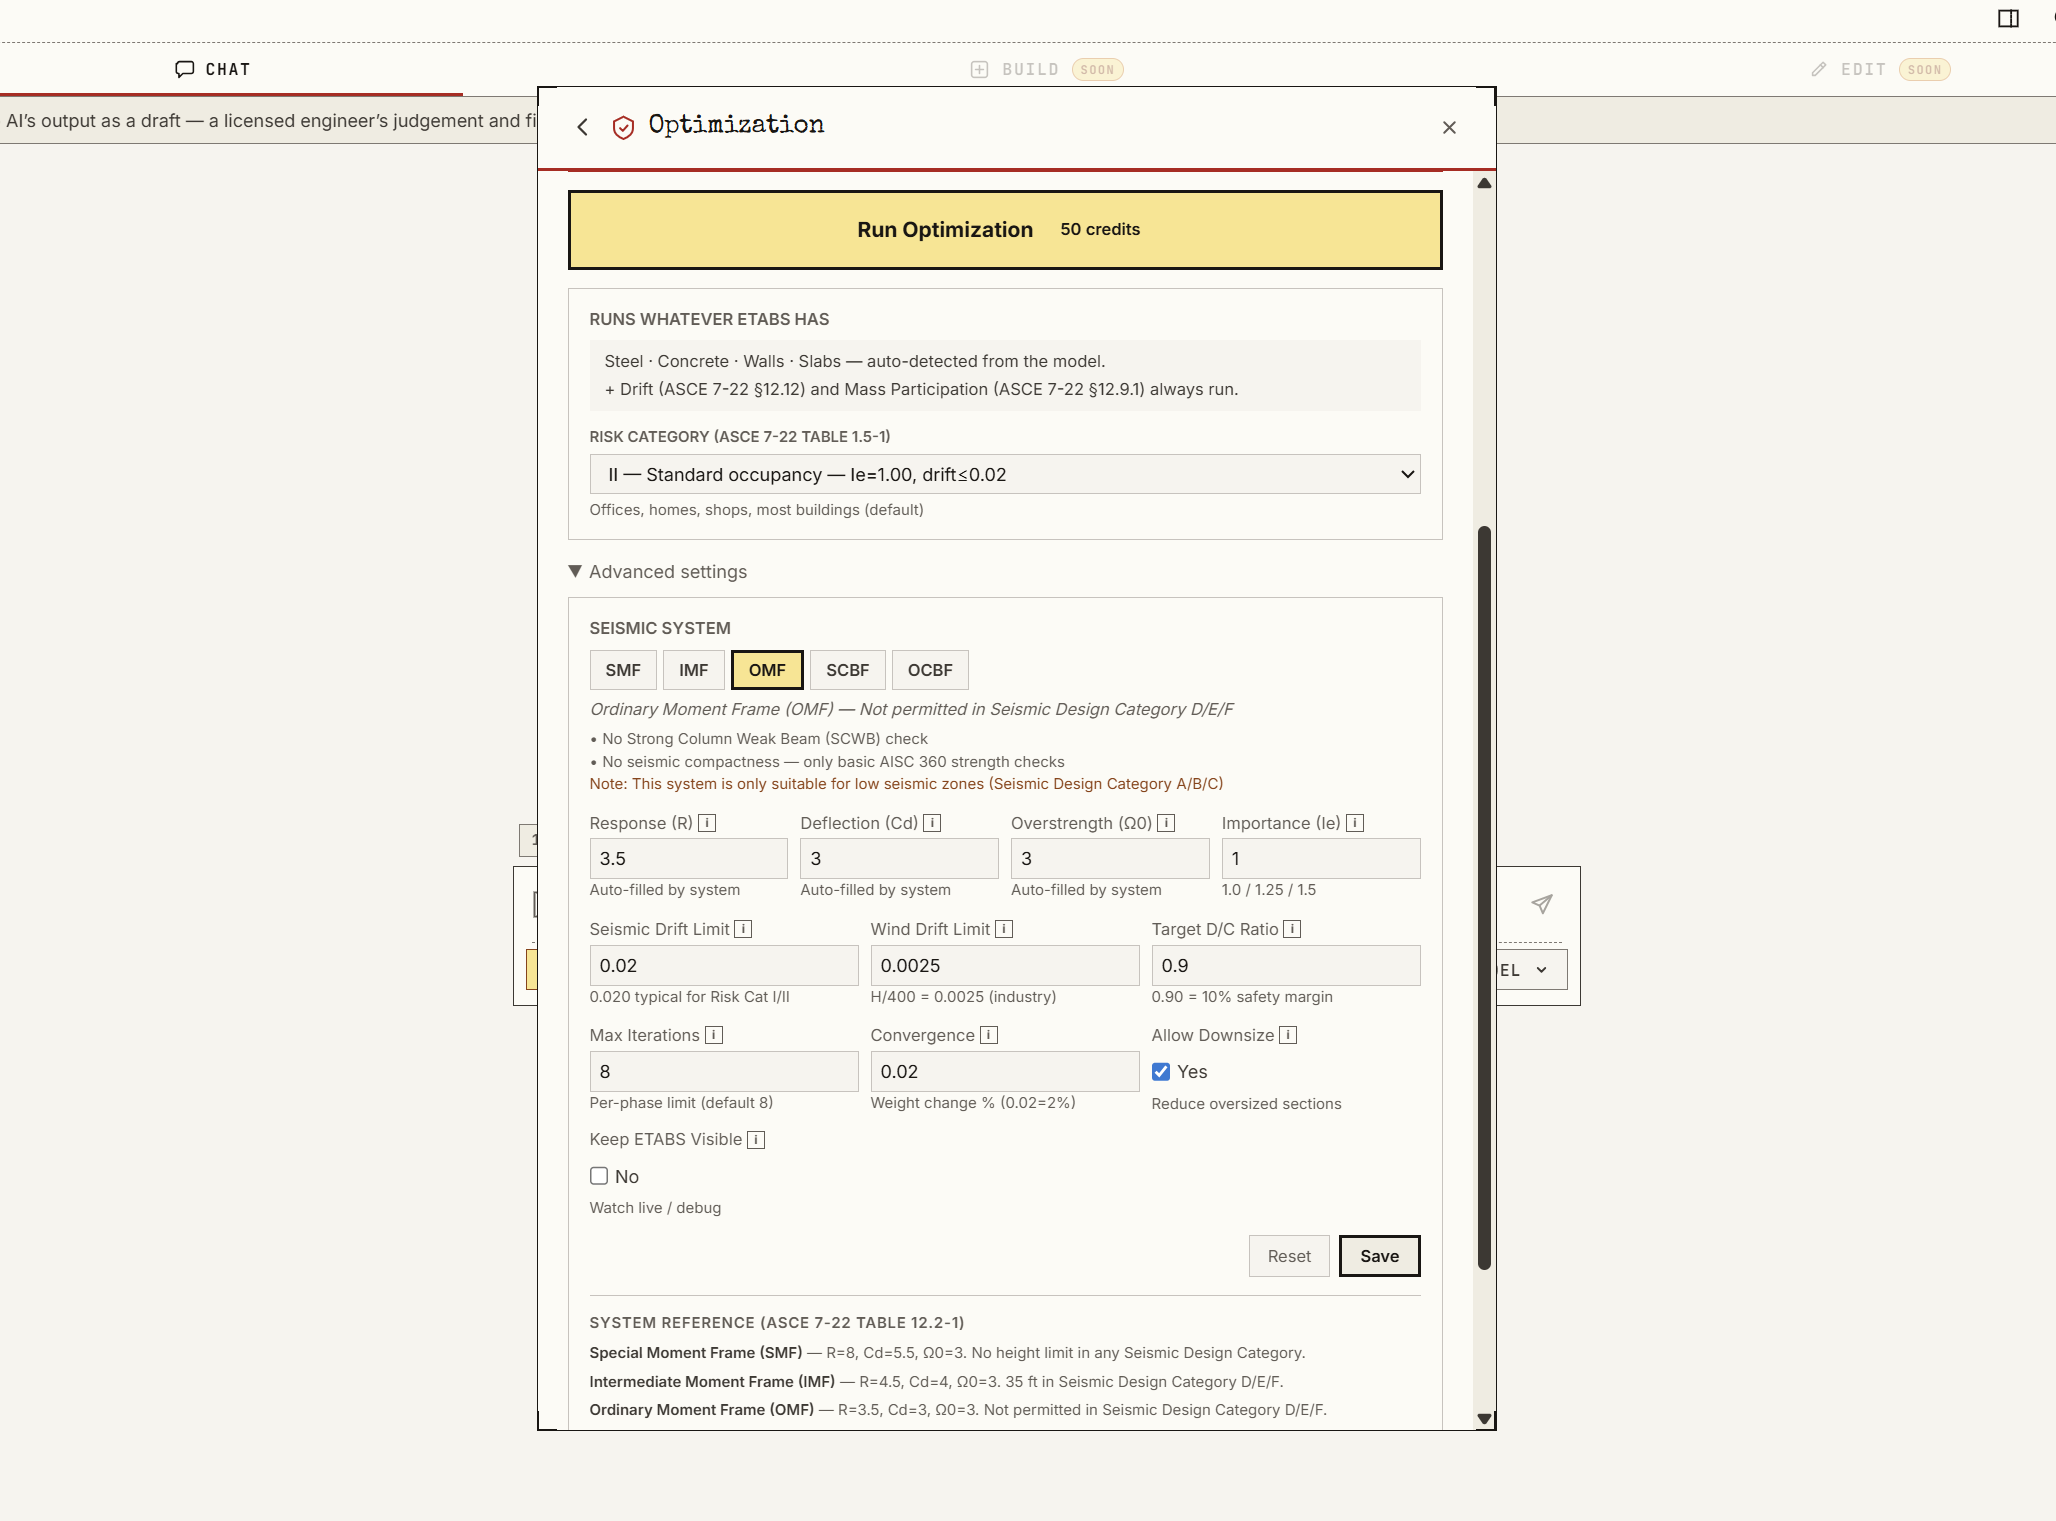Viewport: 2056px width, 1521px height.
Task: Click the sidebar panel toggle in the top-right corner
Action: click(2007, 17)
